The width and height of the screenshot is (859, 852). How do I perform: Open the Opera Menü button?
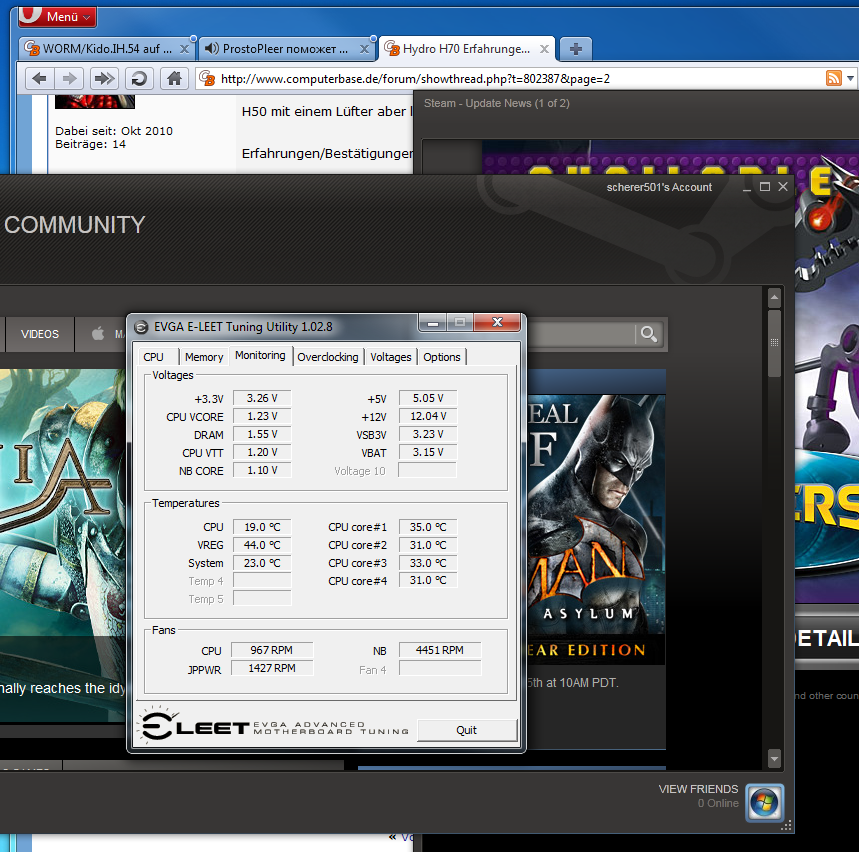coord(58,16)
